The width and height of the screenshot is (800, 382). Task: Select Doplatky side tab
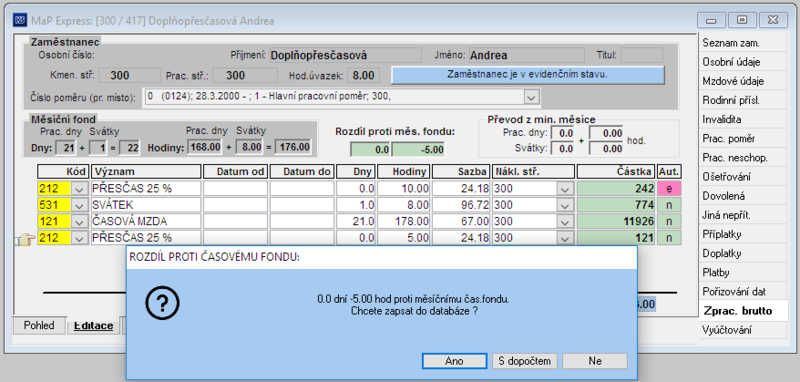pos(742,253)
